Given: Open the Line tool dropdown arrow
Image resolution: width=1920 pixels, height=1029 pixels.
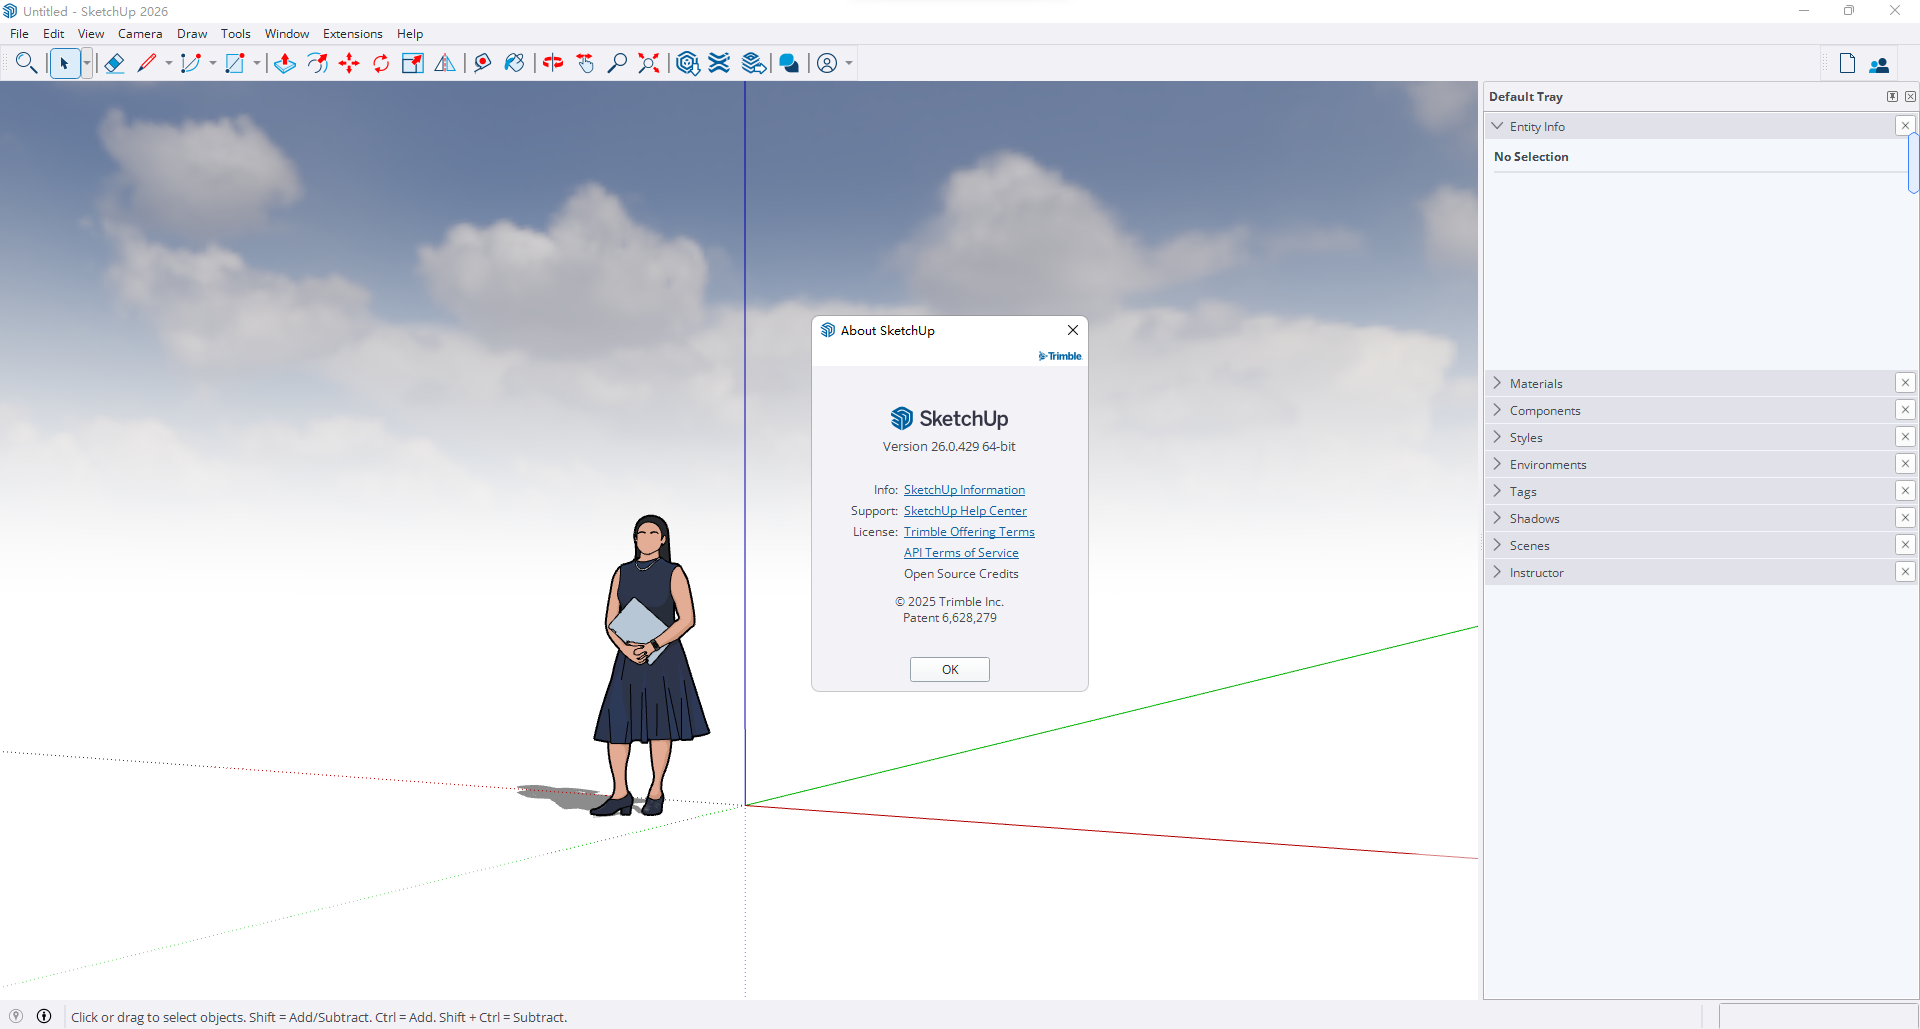Looking at the screenshot, I should pos(169,63).
